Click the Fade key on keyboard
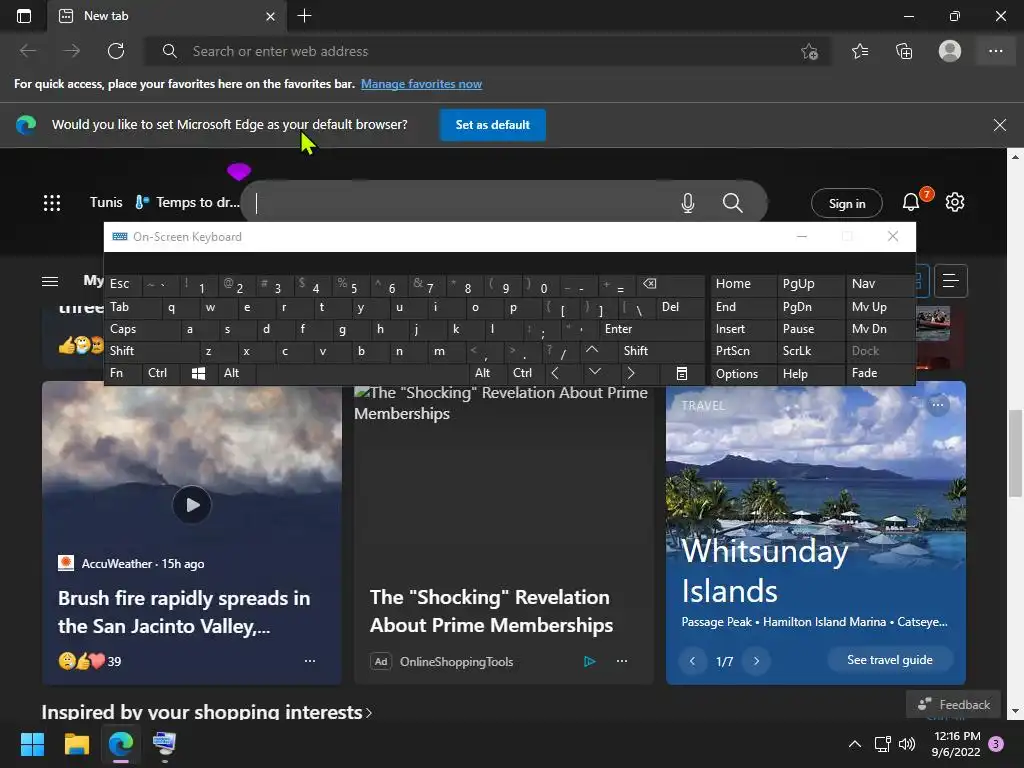 [x=879, y=373]
